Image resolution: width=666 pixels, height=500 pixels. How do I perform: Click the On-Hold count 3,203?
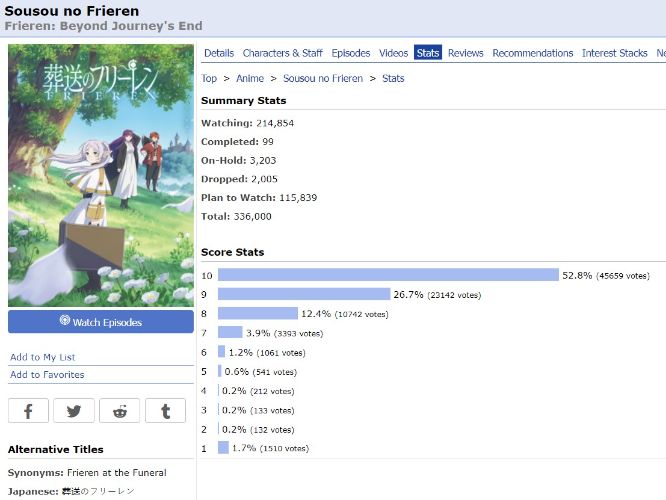coord(263,161)
